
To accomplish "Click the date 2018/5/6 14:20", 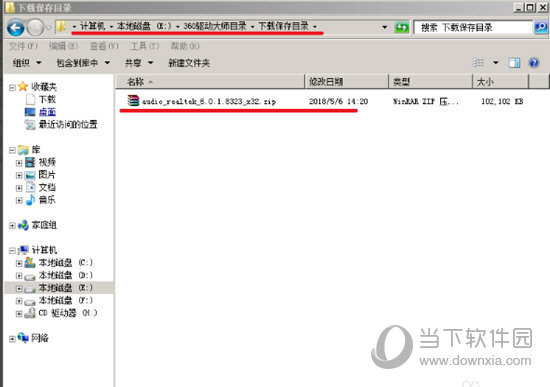I will click(338, 101).
